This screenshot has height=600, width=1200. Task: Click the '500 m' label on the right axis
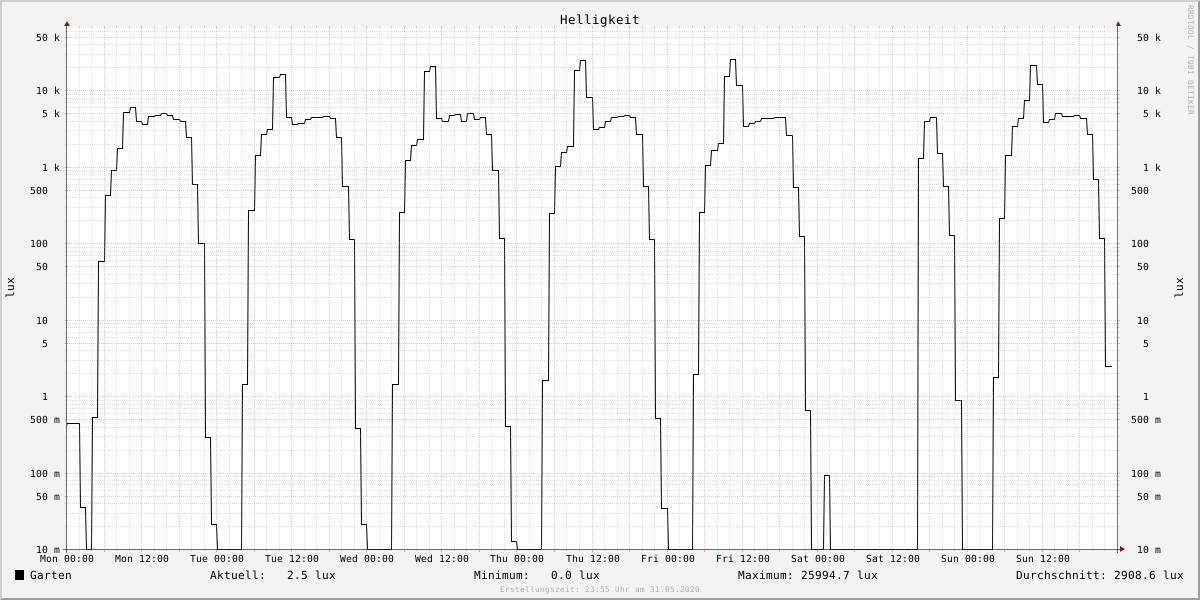pyautogui.click(x=1146, y=420)
